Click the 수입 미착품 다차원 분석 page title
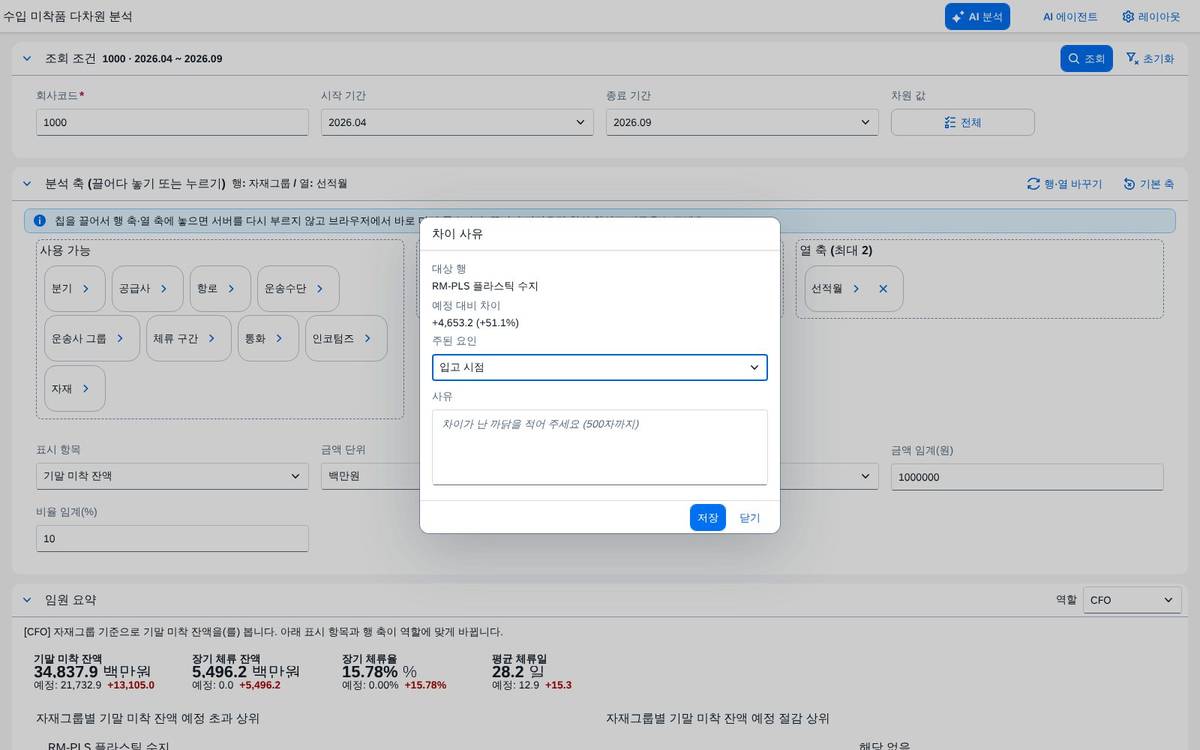The width and height of the screenshot is (1200, 750). coord(68,17)
